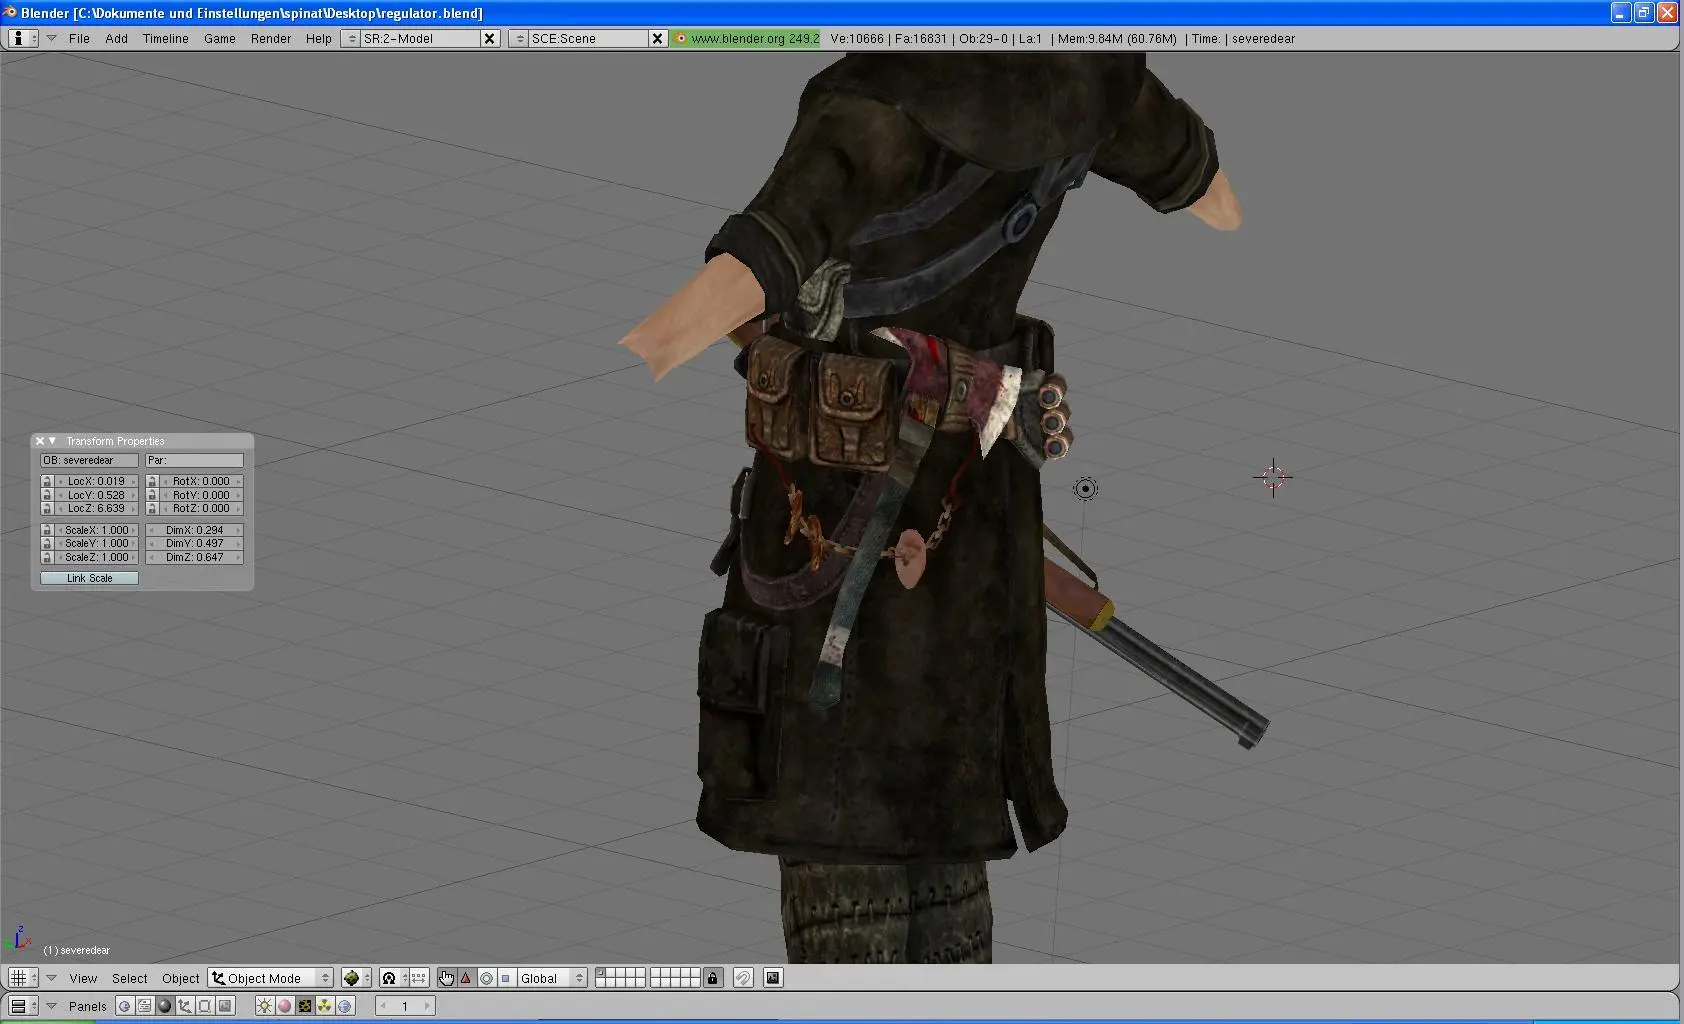
Task: Open the viewport draw type selector
Action: 356,978
